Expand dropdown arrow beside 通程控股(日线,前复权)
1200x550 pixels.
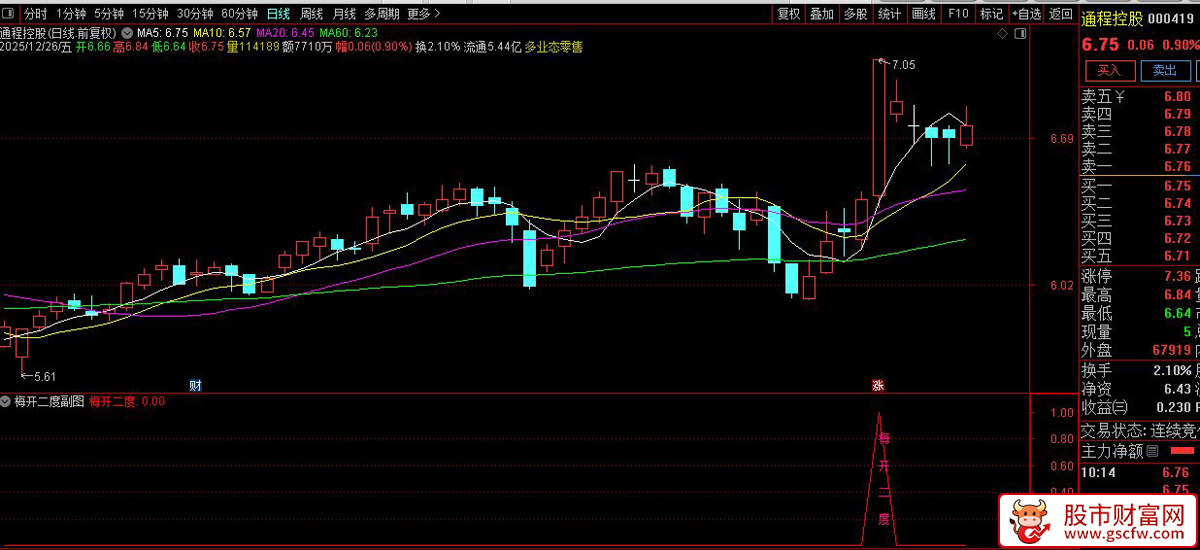pos(127,32)
